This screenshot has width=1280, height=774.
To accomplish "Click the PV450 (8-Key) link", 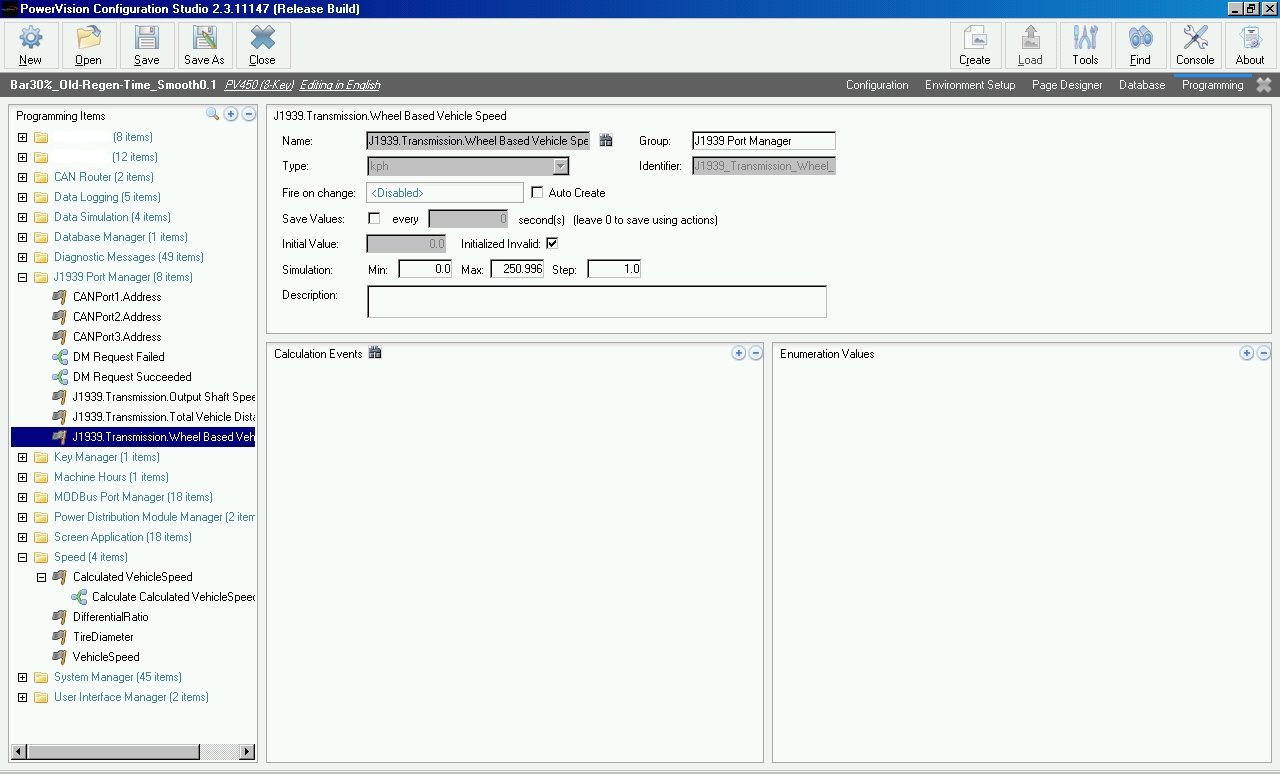I will click(x=259, y=85).
